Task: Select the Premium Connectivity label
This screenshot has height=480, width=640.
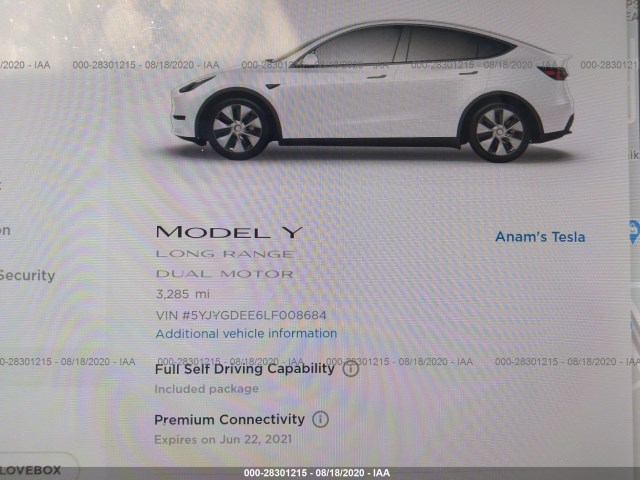Action: coord(229,419)
